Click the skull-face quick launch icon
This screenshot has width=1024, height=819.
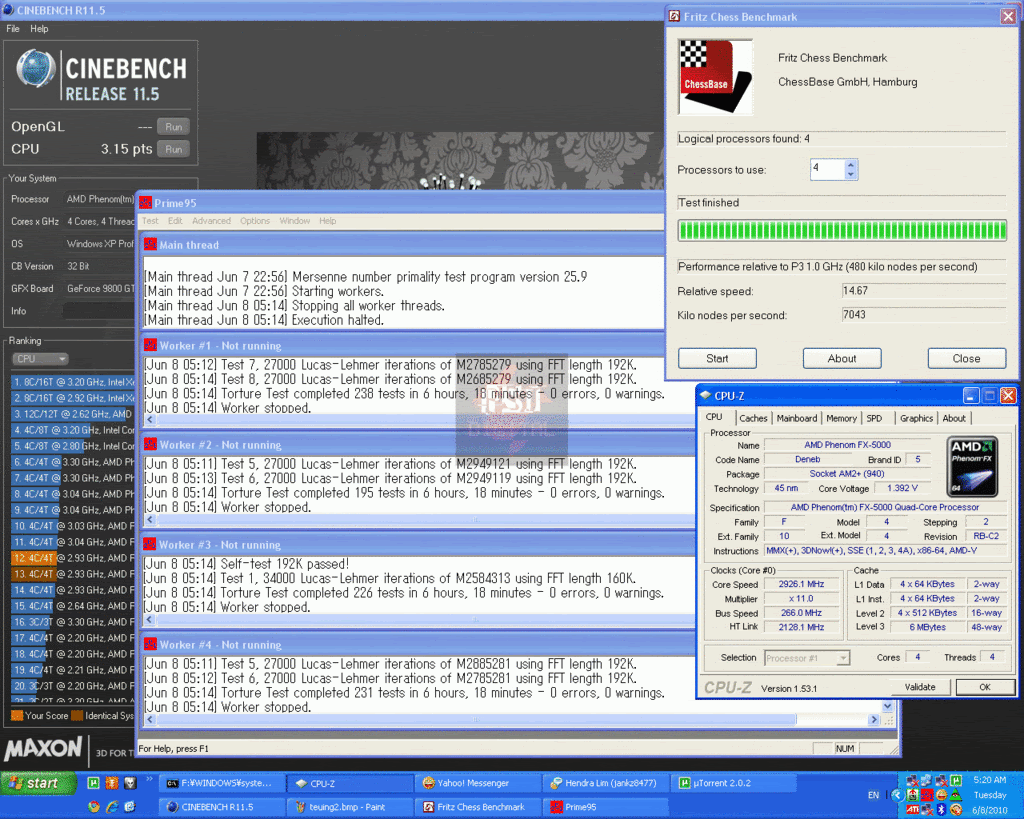pos(130,782)
